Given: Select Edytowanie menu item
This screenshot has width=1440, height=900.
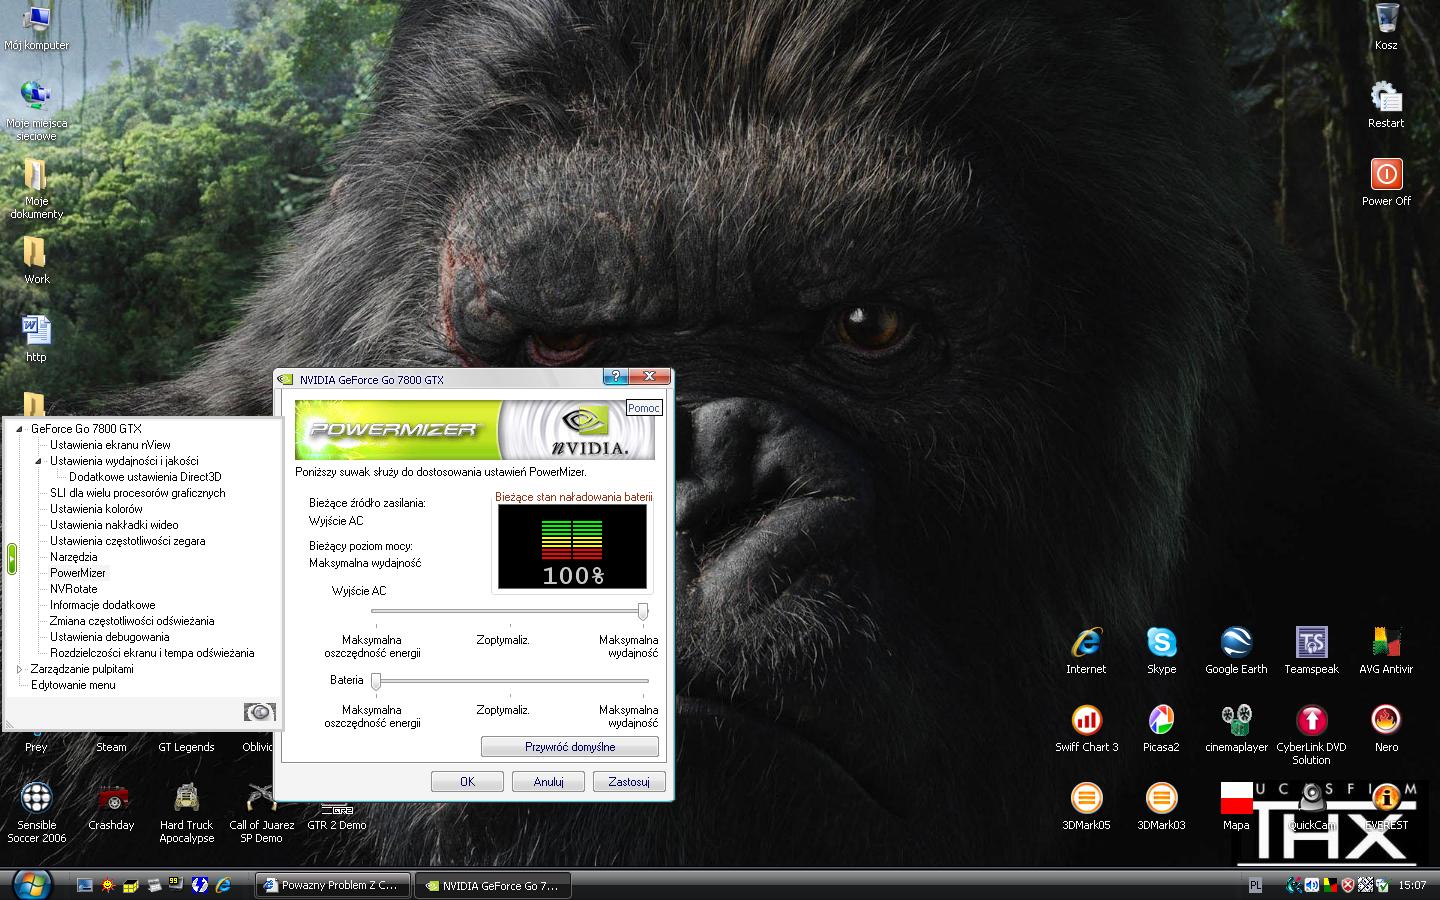Looking at the screenshot, I should click(x=73, y=685).
